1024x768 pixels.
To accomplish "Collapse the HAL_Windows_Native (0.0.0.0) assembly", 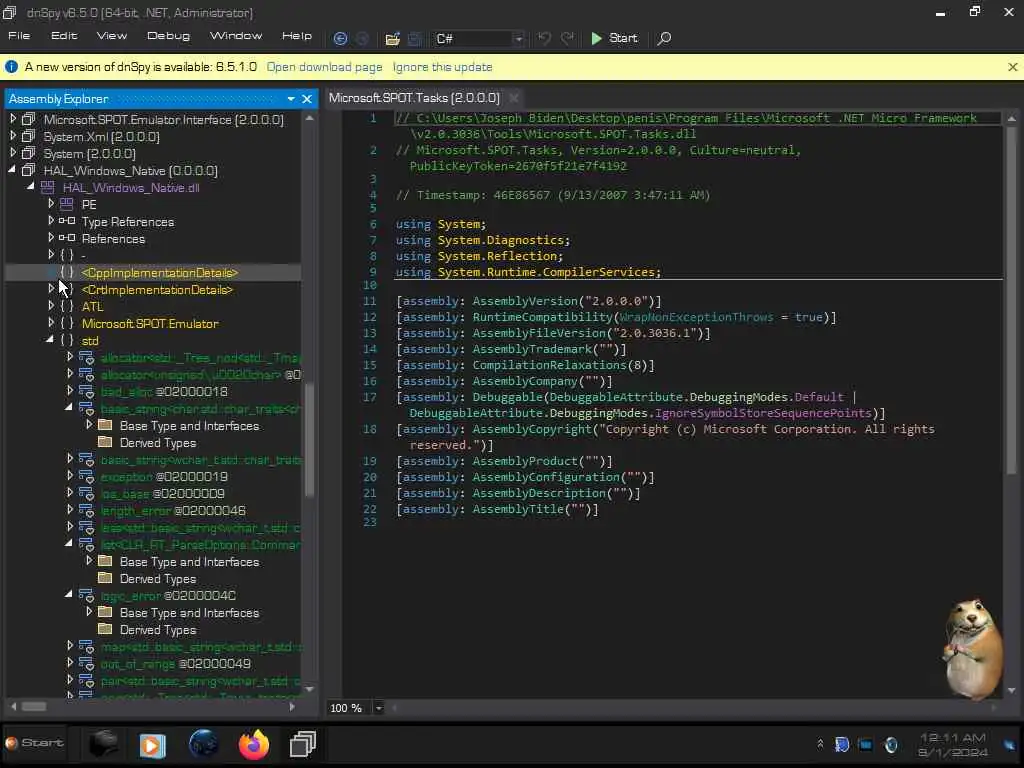I will click(x=12, y=170).
